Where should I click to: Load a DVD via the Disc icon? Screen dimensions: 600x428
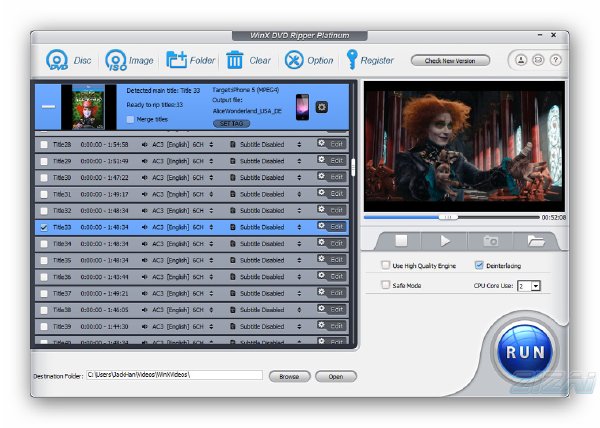tap(57, 60)
